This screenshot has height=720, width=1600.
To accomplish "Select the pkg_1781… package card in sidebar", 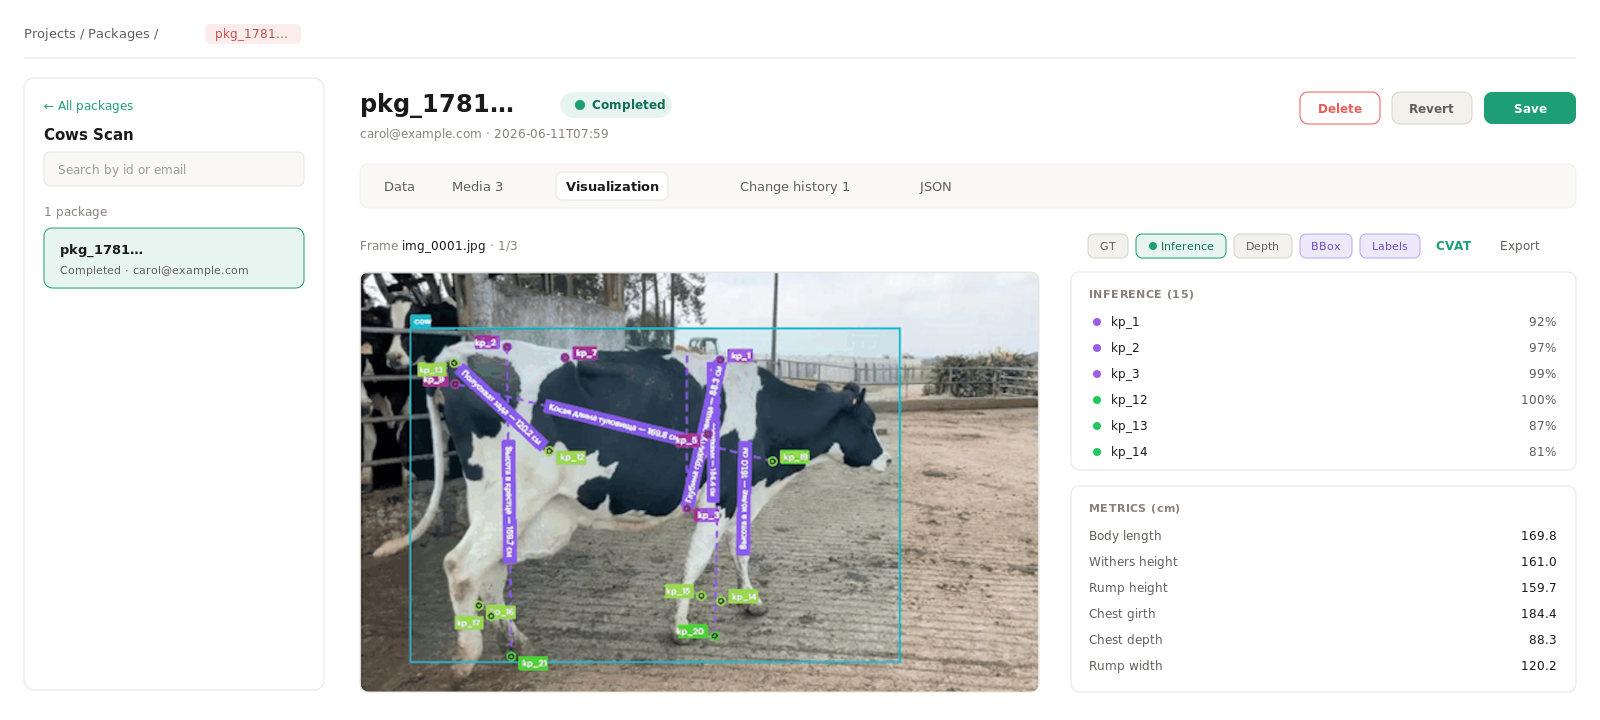I will point(174,258).
